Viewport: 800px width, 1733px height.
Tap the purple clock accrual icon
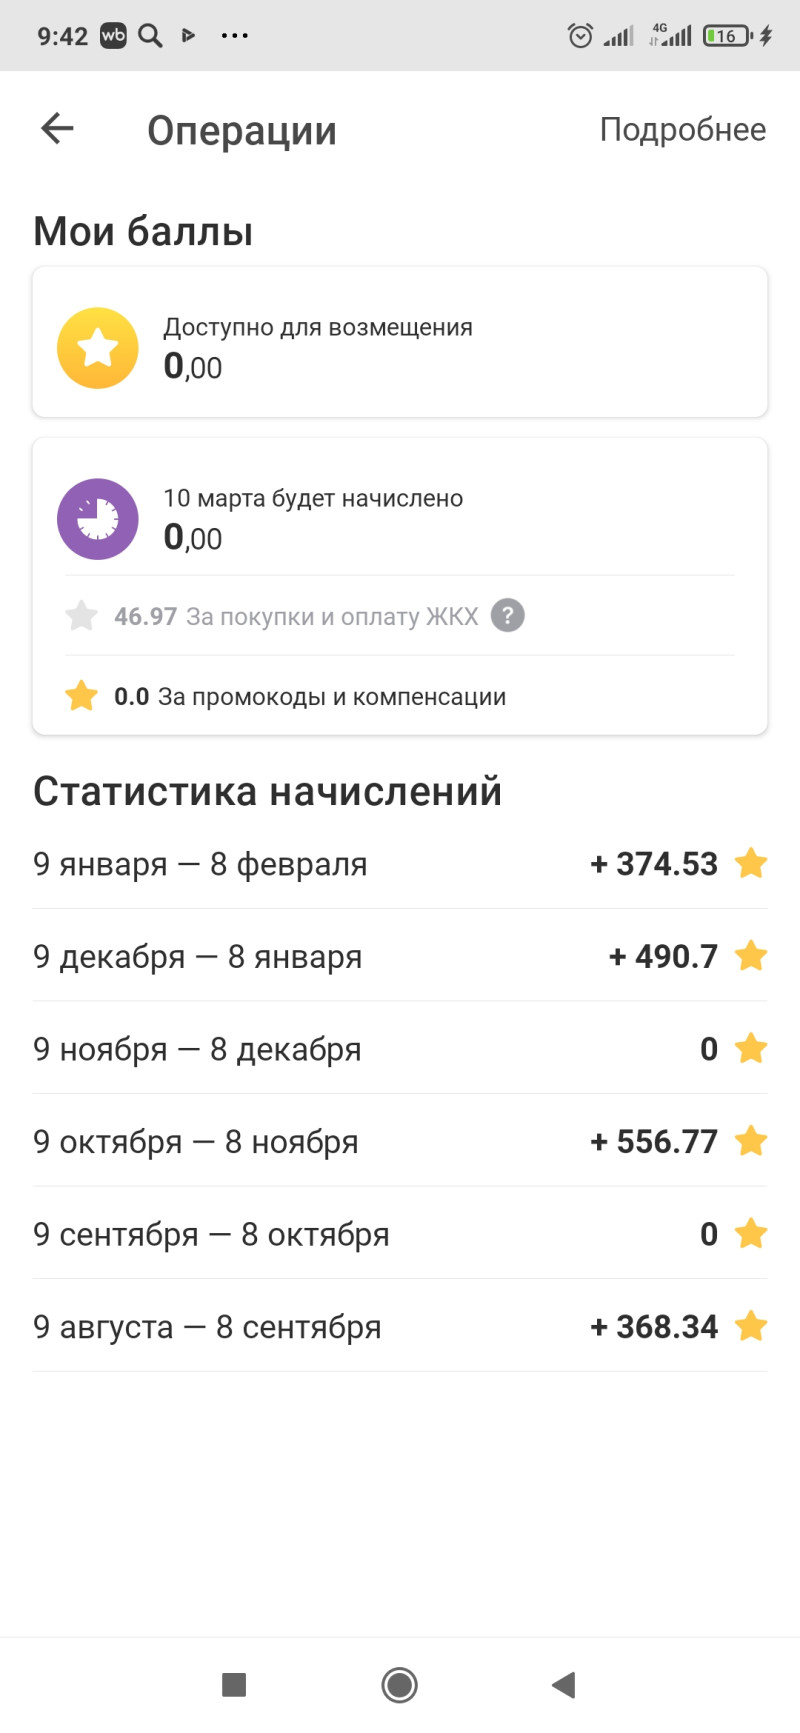[x=98, y=519]
